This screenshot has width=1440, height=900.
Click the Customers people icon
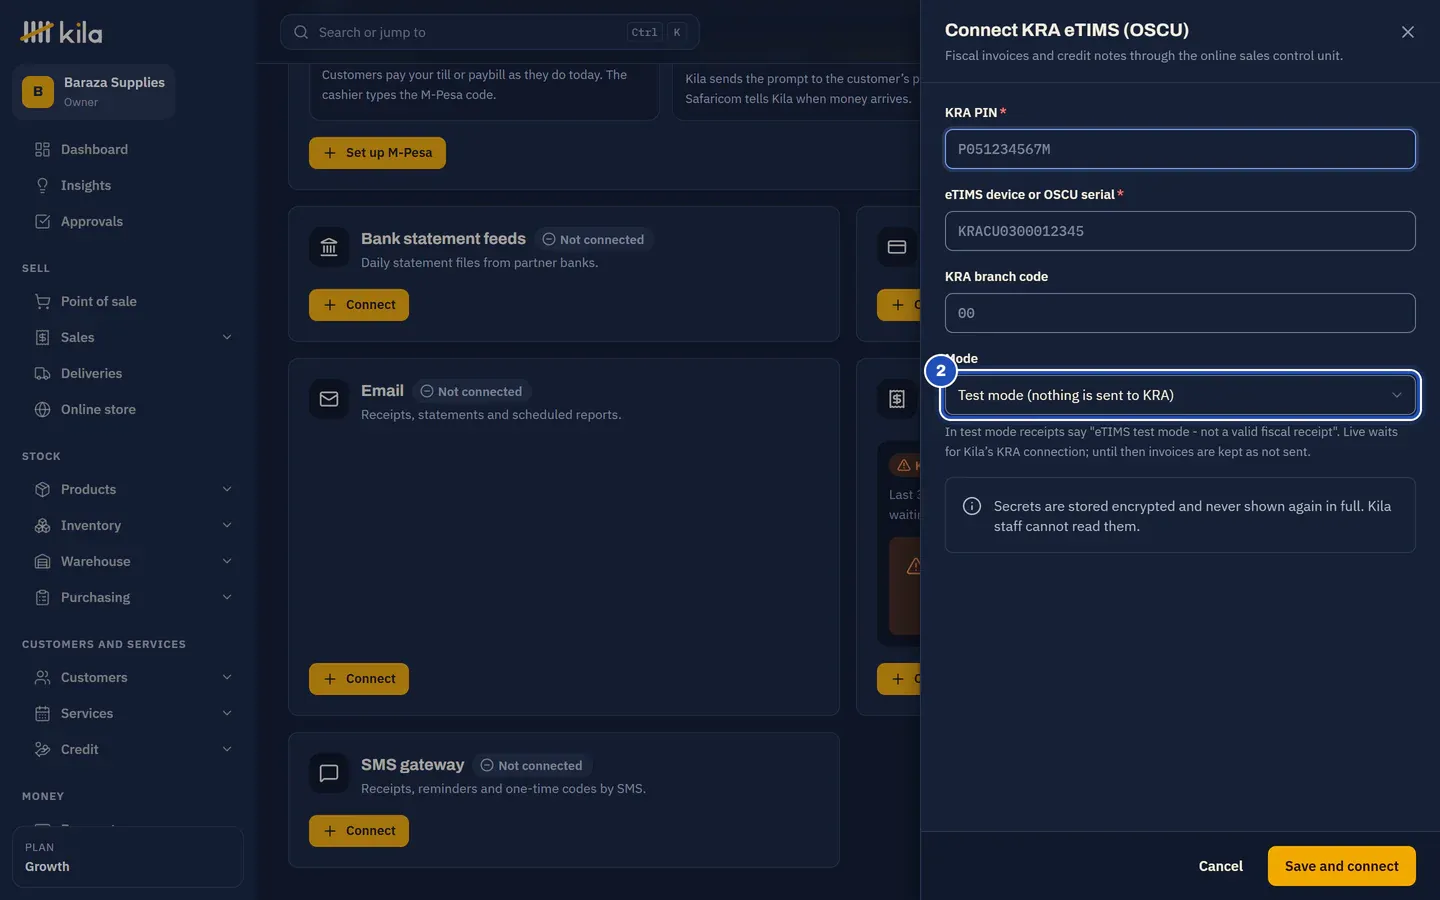tap(42, 677)
